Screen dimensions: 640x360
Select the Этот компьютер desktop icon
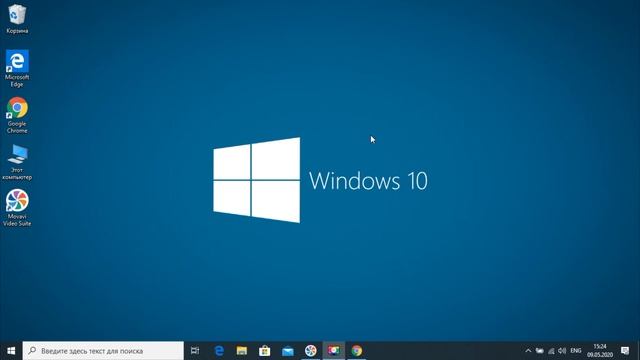coord(17,162)
